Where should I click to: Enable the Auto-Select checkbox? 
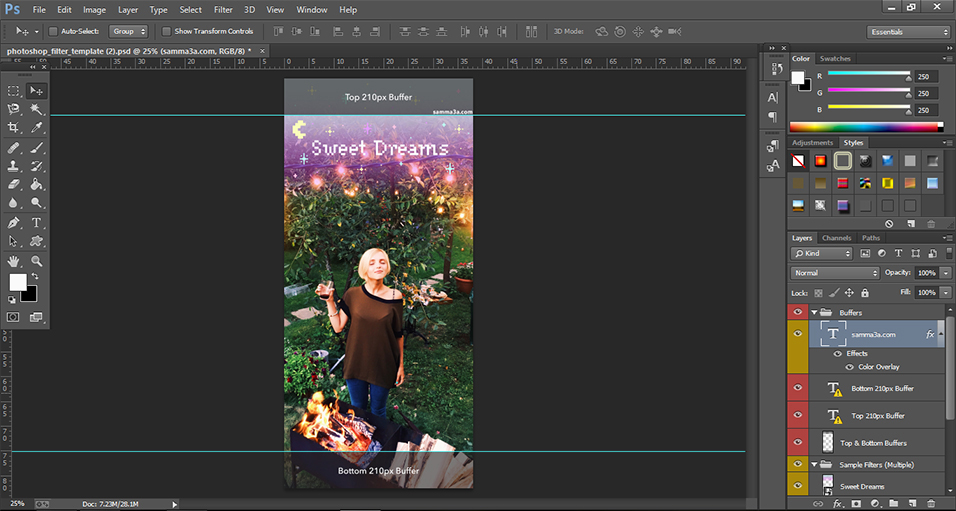52,32
